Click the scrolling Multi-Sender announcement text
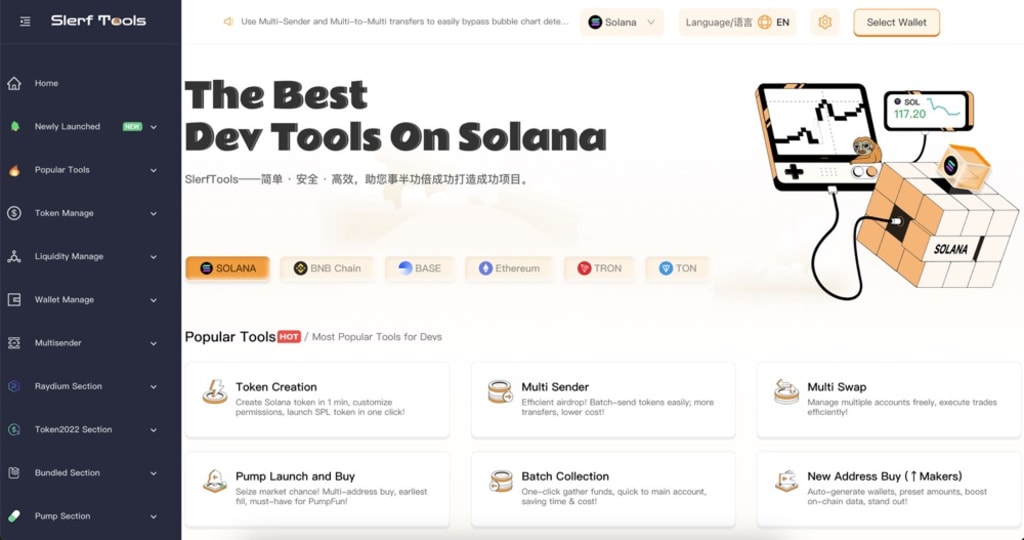 tap(404, 22)
